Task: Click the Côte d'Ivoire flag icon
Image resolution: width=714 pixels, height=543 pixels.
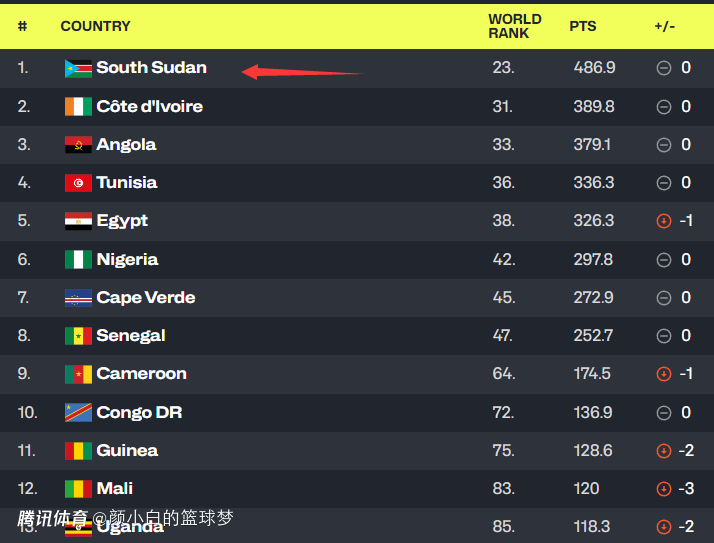Action: pos(78,107)
